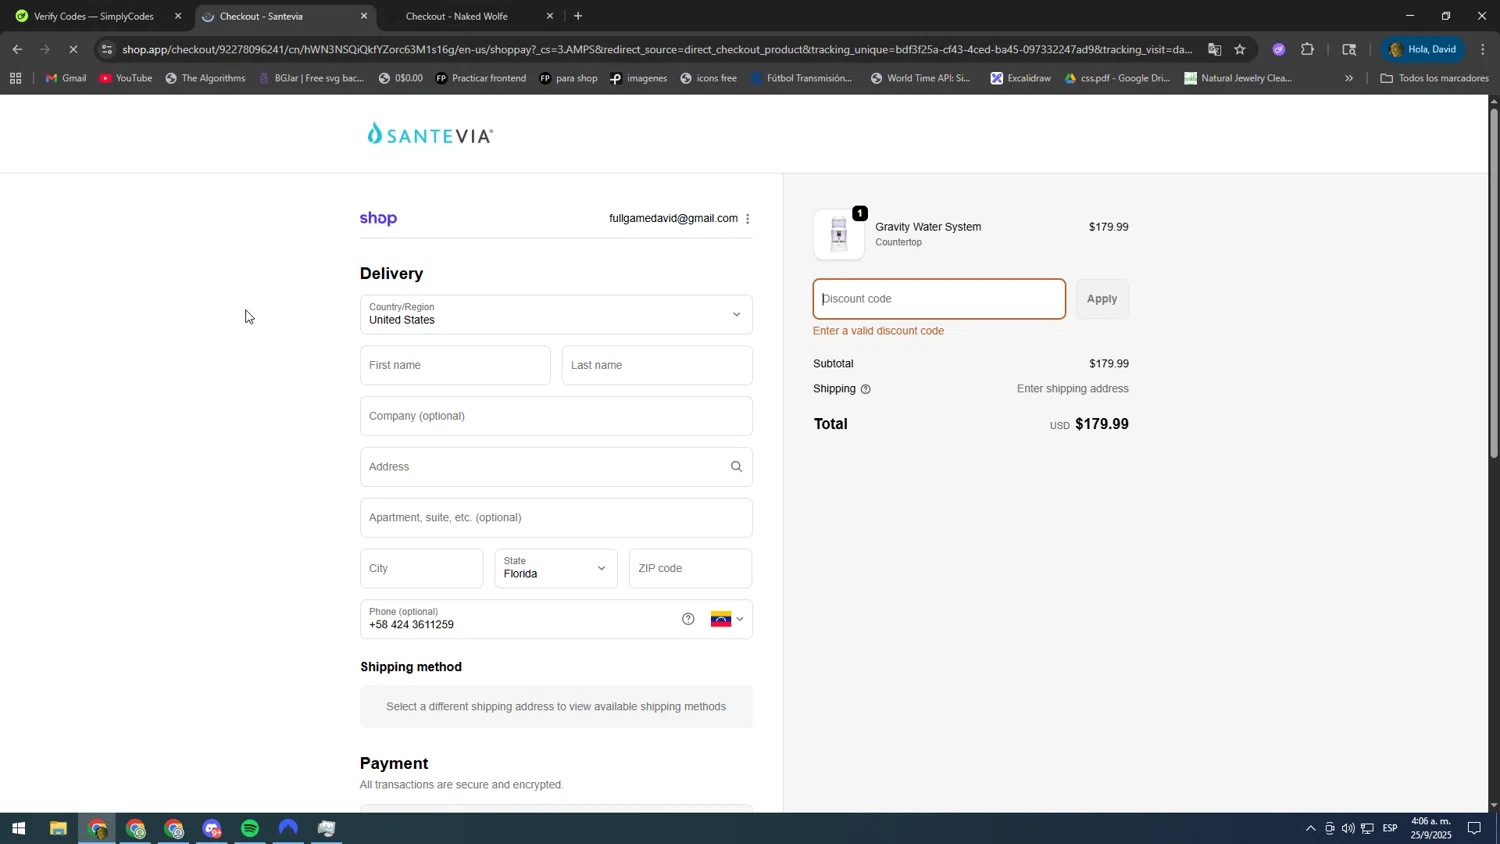Open the Gmail bookmark
This screenshot has width=1500, height=844.
click(66, 78)
